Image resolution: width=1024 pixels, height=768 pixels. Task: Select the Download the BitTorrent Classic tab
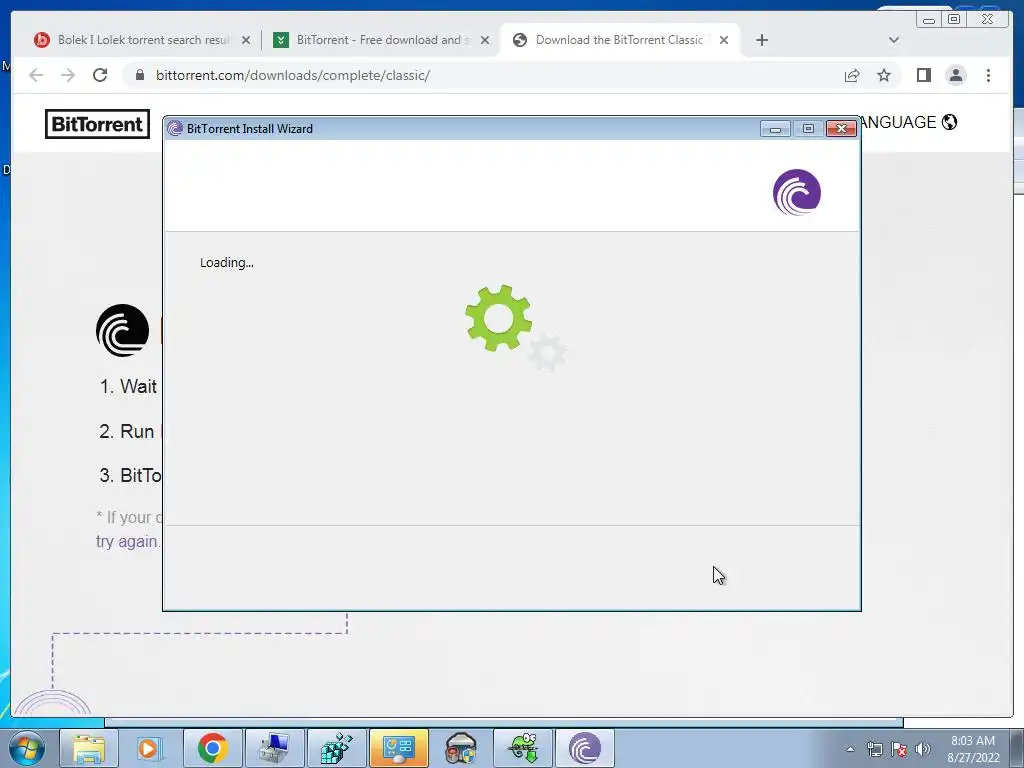tap(619, 40)
